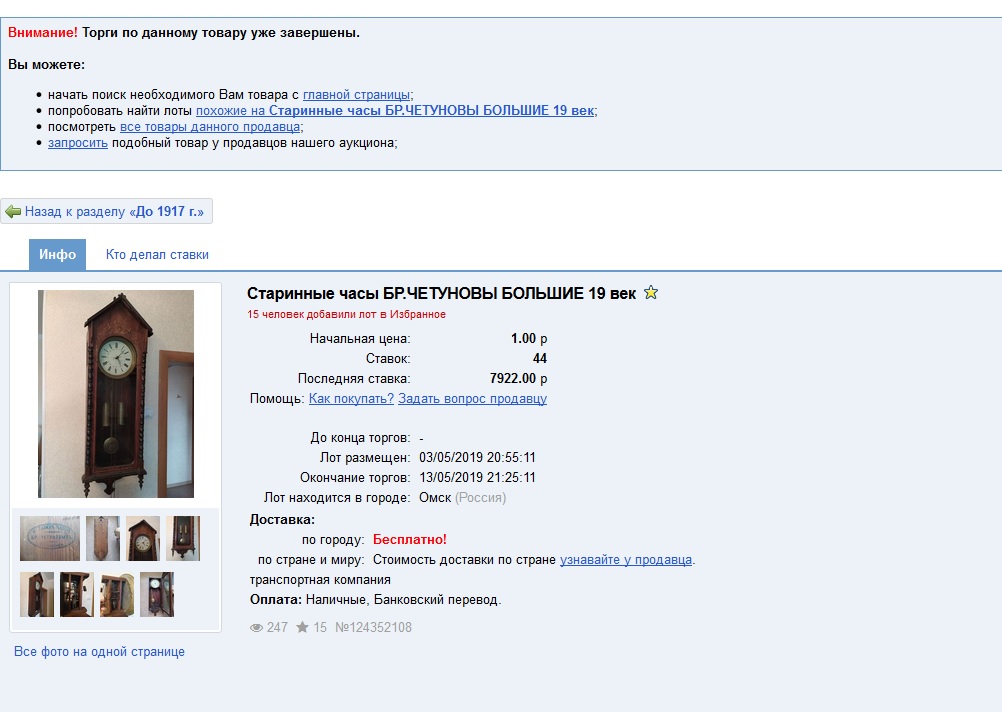The image size is (1002, 712).
Task: Select the last thumbnail in second row
Action: [x=157, y=594]
